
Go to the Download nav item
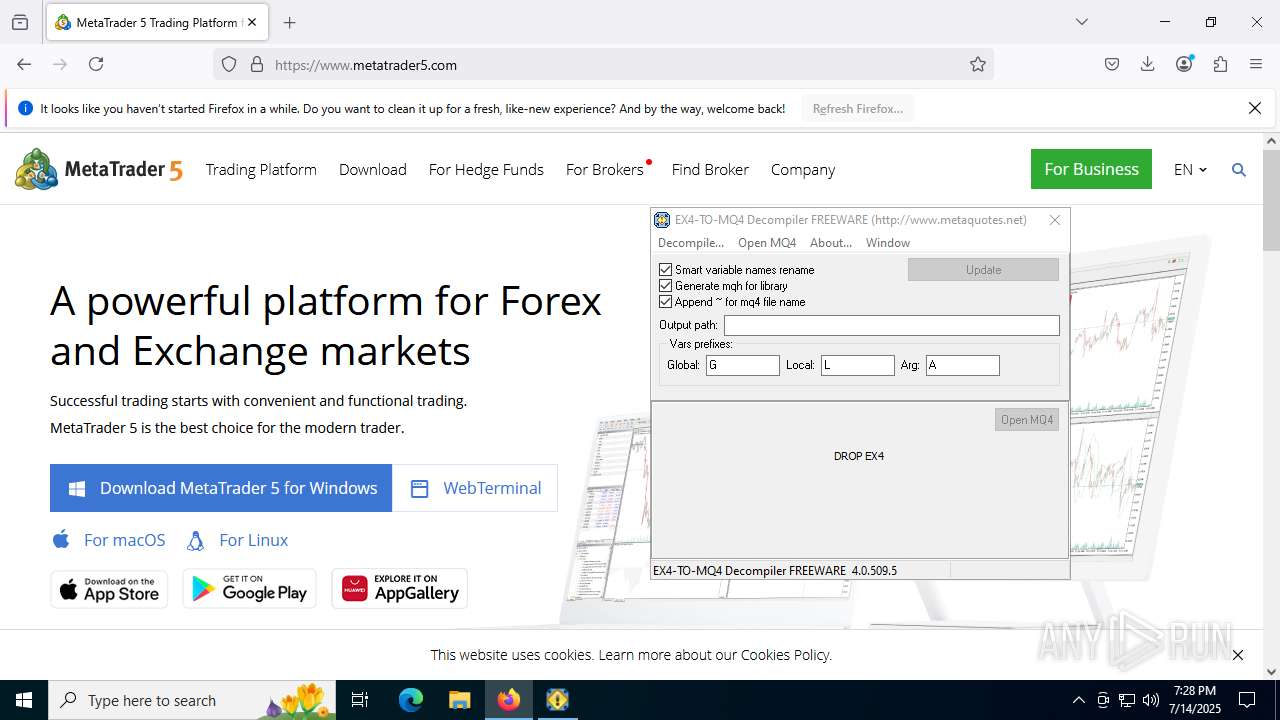[373, 170]
